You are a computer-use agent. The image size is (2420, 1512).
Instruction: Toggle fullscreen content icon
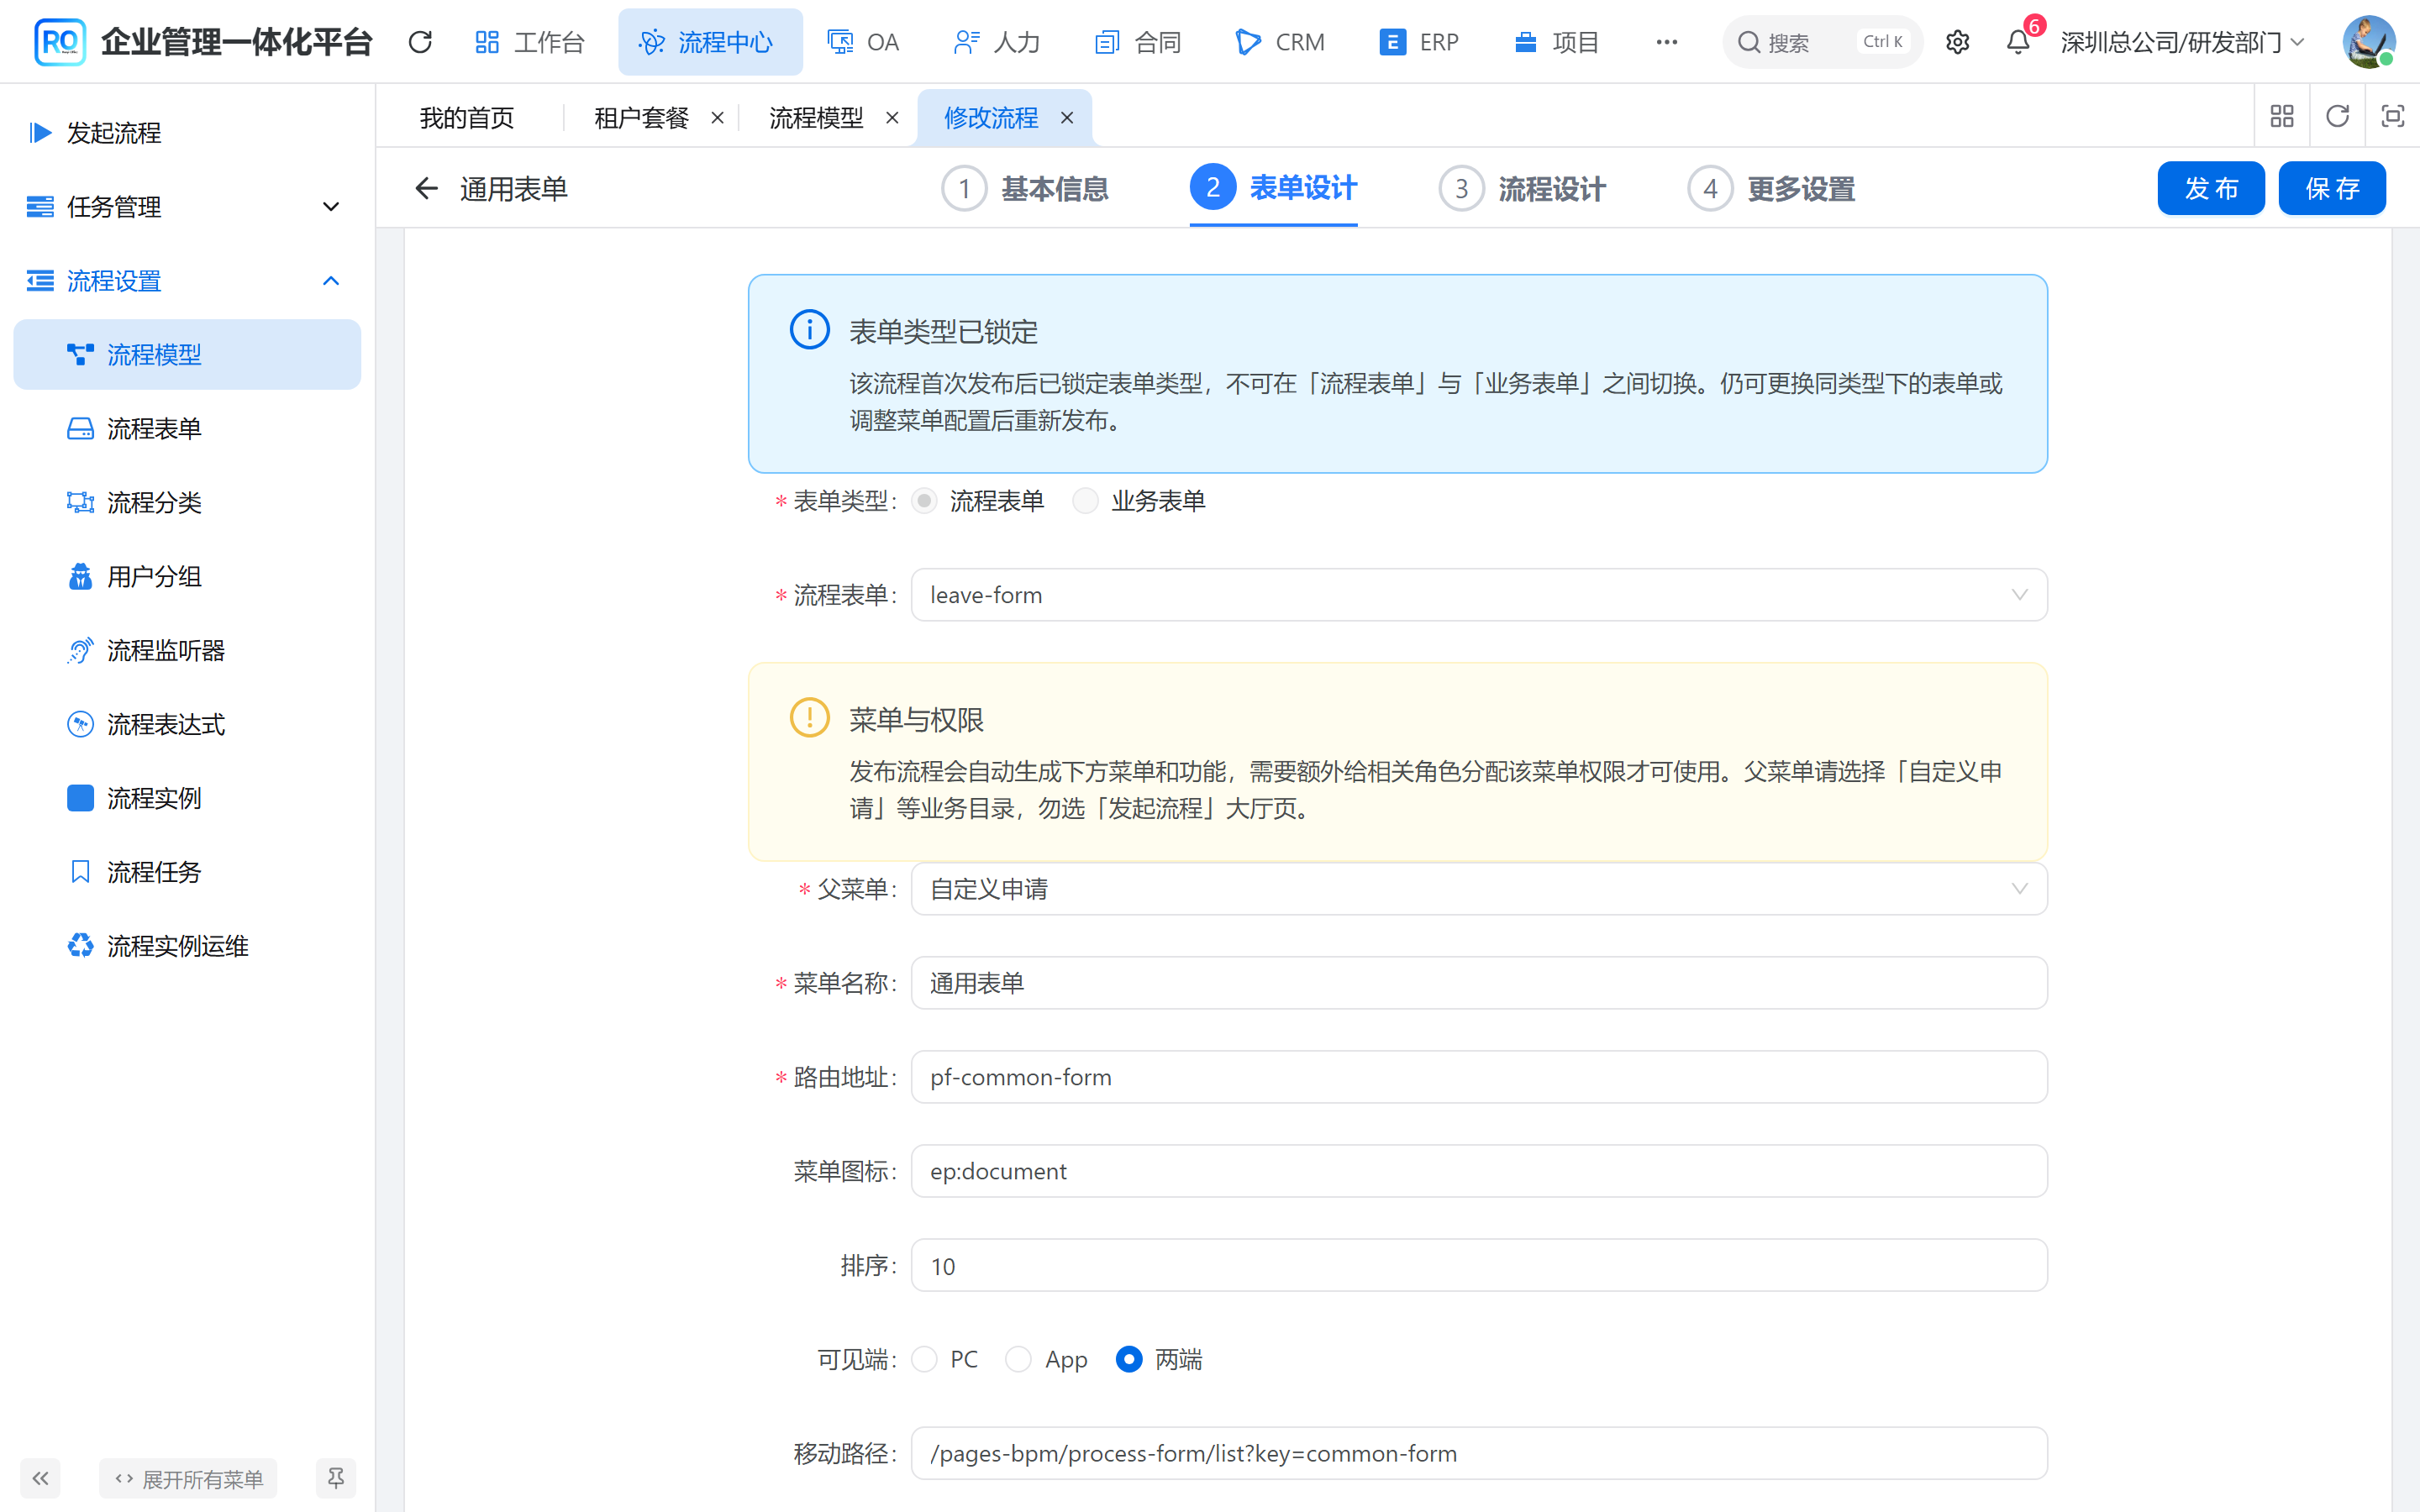[2392, 117]
